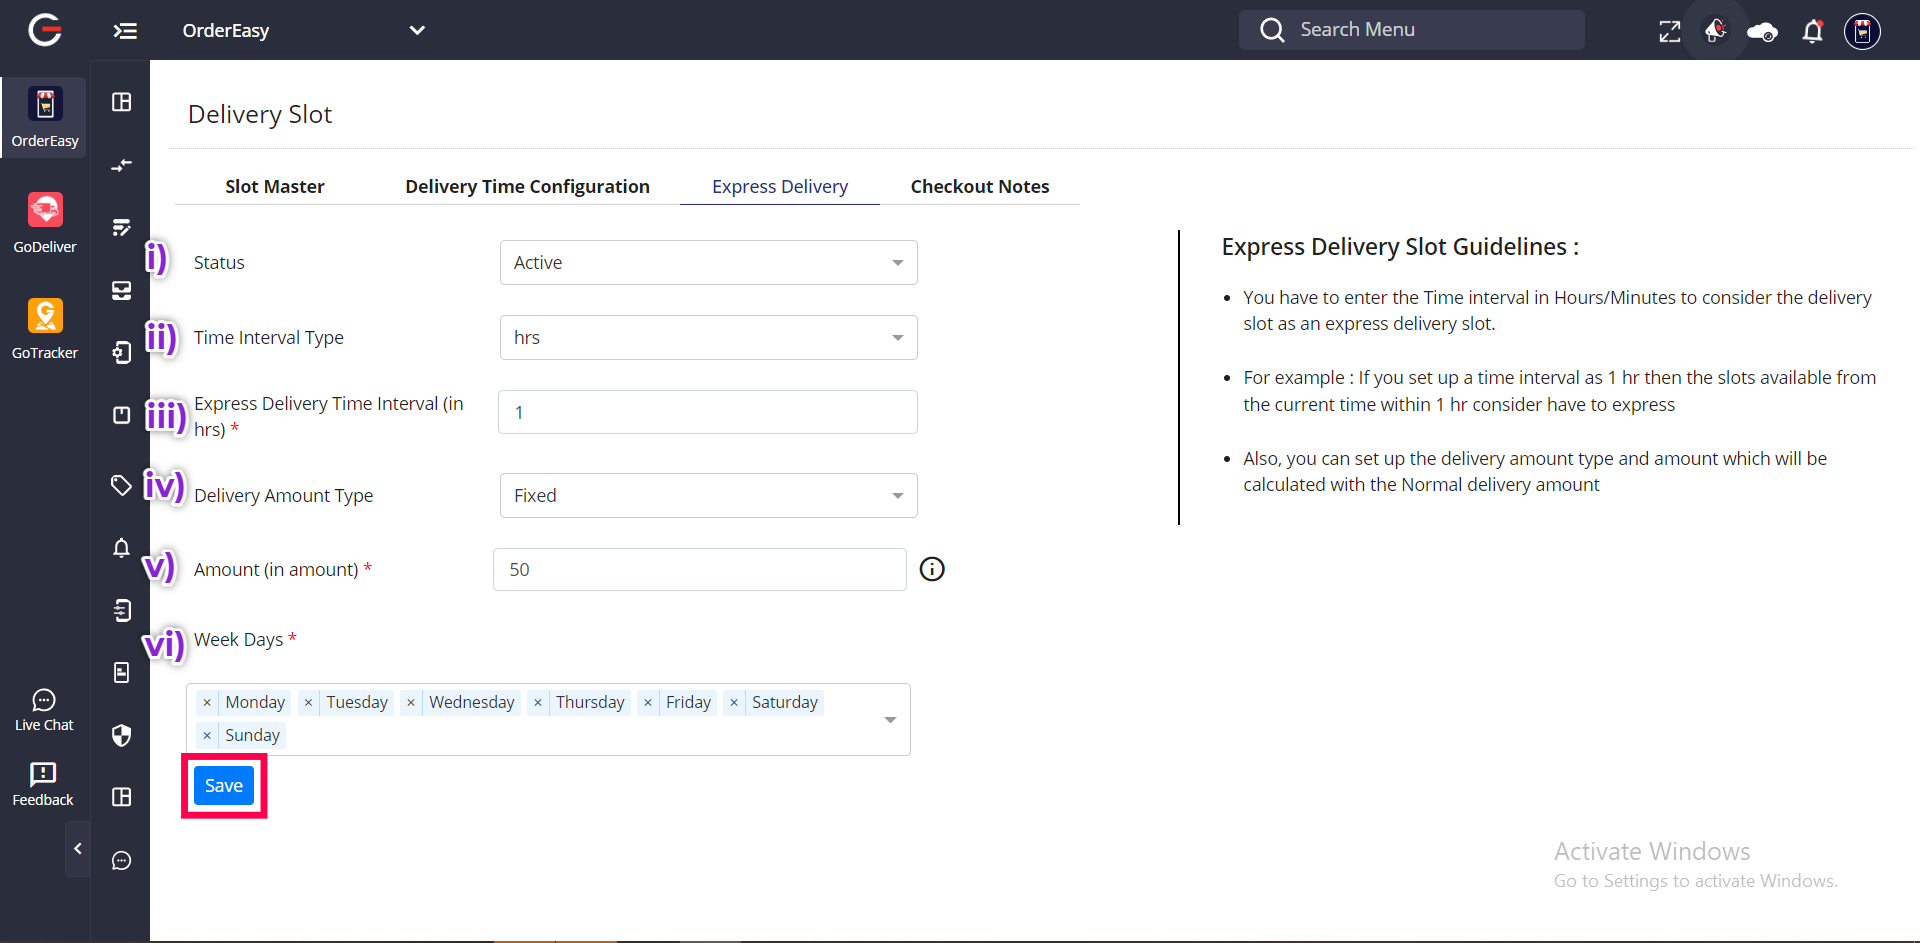The height and width of the screenshot is (943, 1920).
Task: Open the Status dropdown
Action: pos(708,263)
